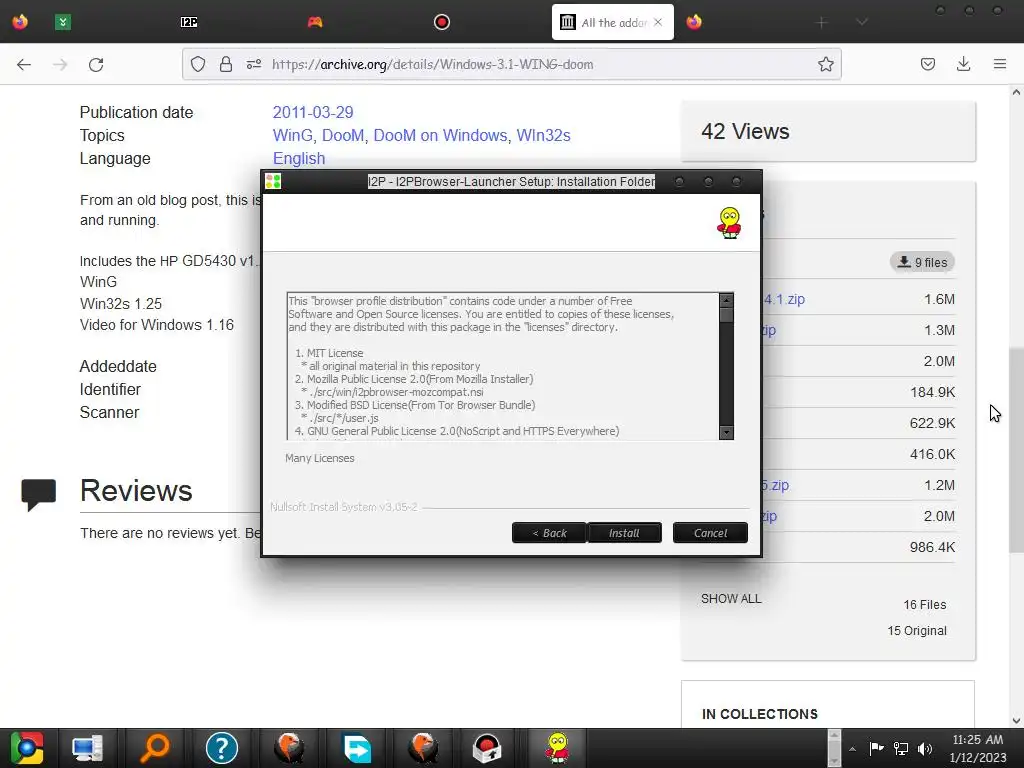Click the '9 files' download button

pos(922,262)
